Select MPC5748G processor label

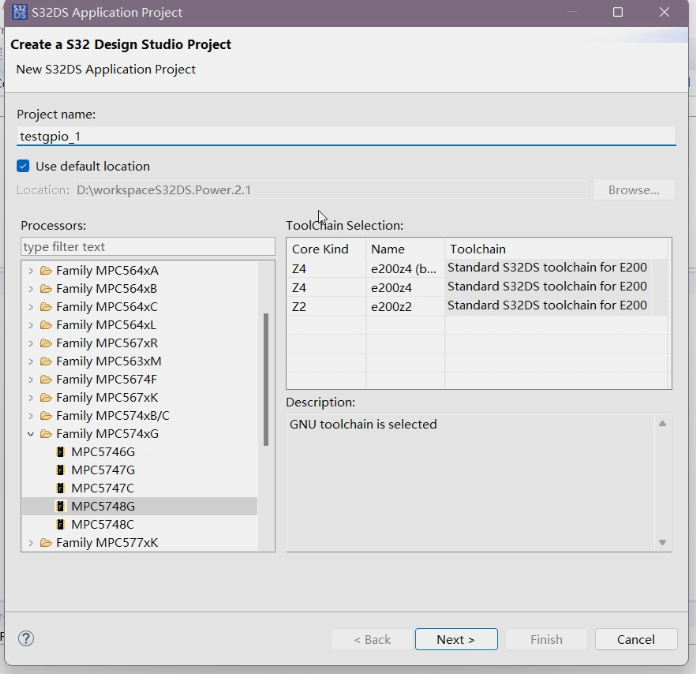tap(103, 506)
